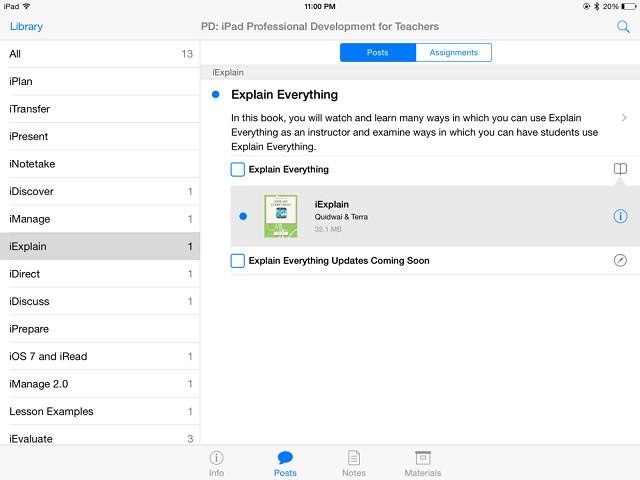The image size is (640, 480).
Task: Tap the blue unread dot beside Explain Everything post
Action: tap(216, 95)
